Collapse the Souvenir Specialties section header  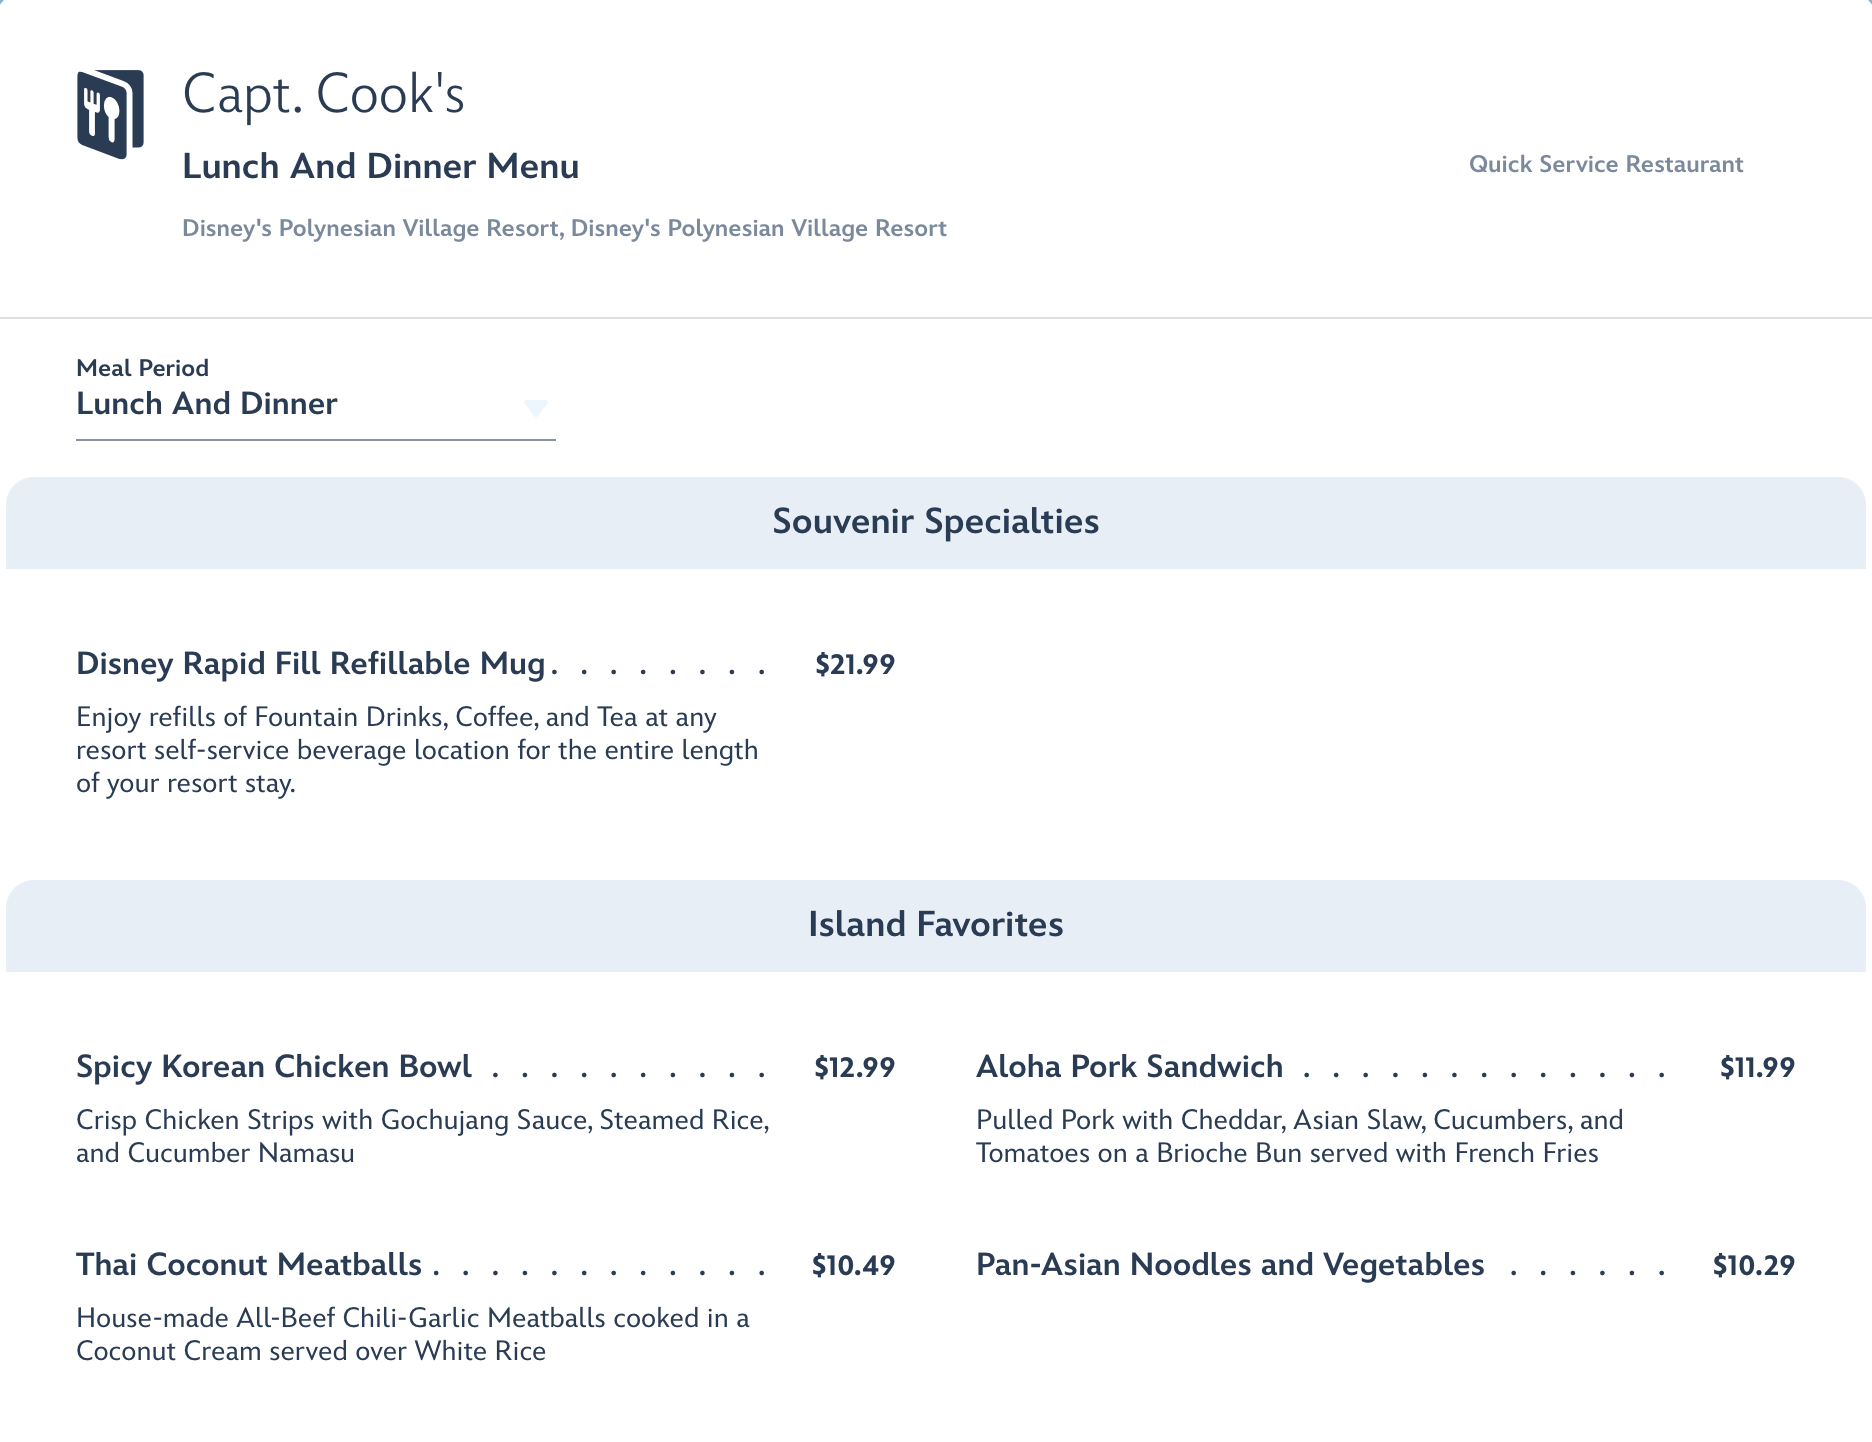coord(935,522)
